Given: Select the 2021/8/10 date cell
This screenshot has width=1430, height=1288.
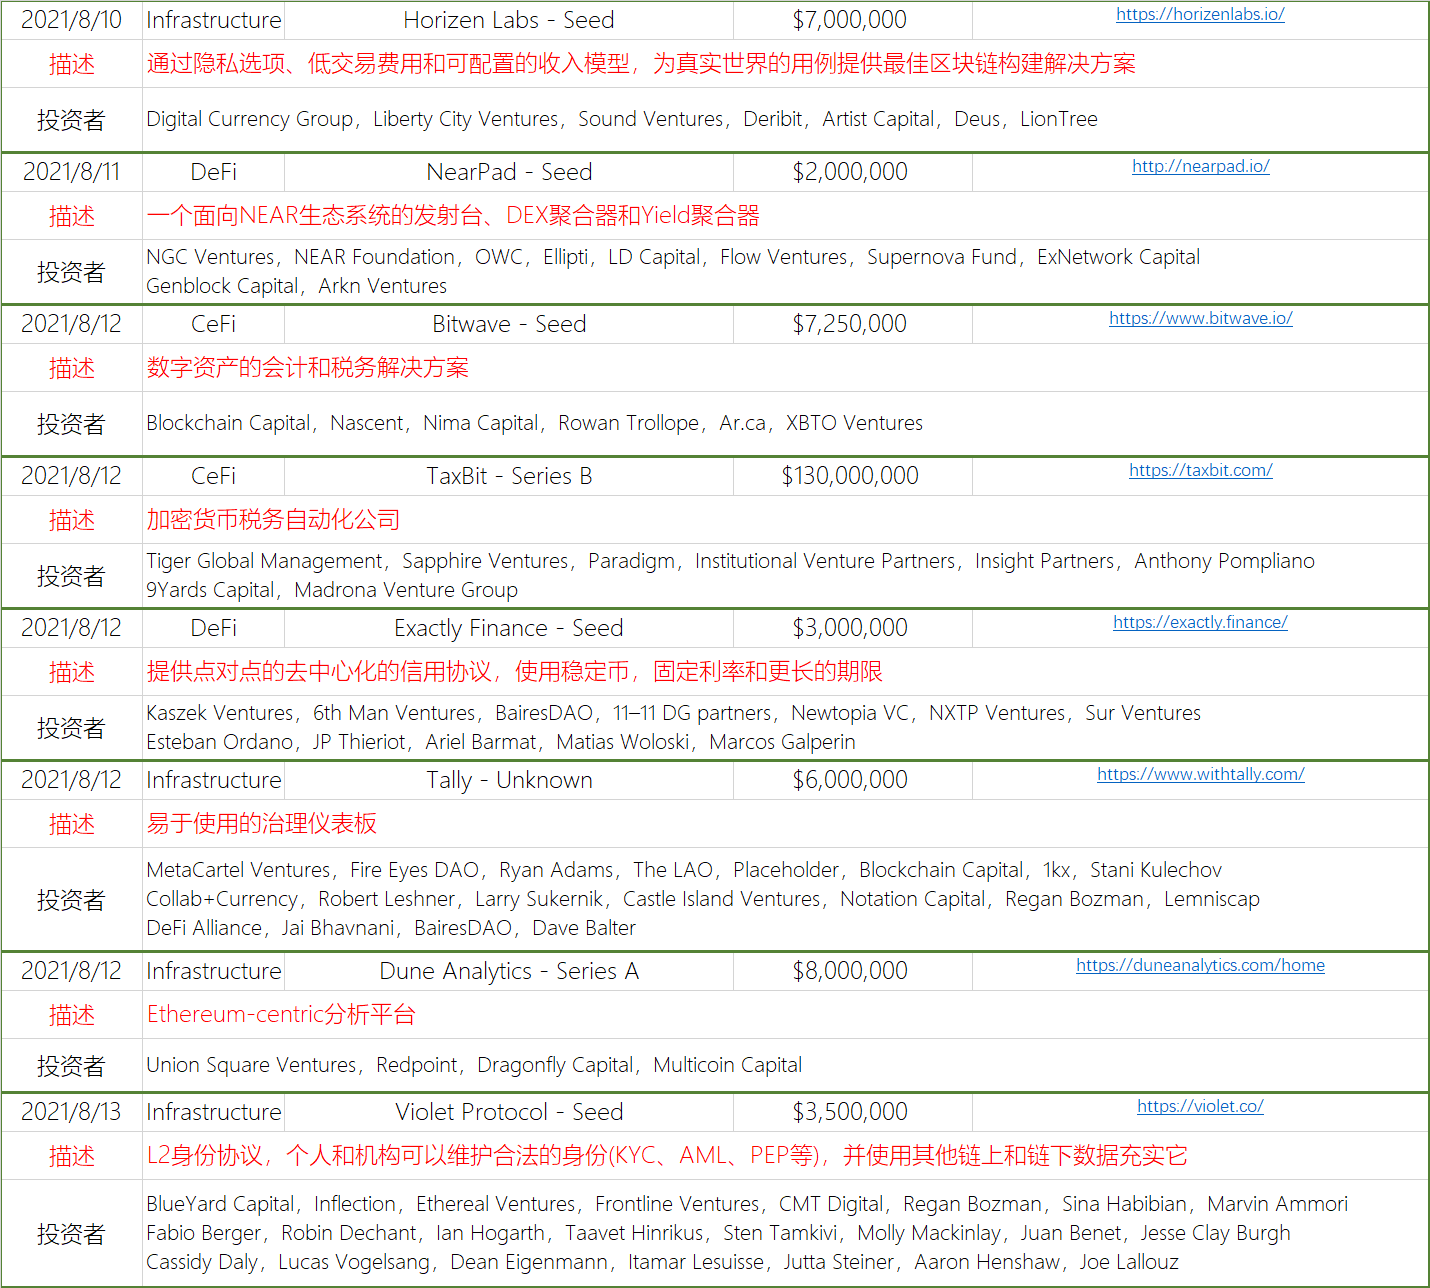Looking at the screenshot, I should click(x=71, y=20).
